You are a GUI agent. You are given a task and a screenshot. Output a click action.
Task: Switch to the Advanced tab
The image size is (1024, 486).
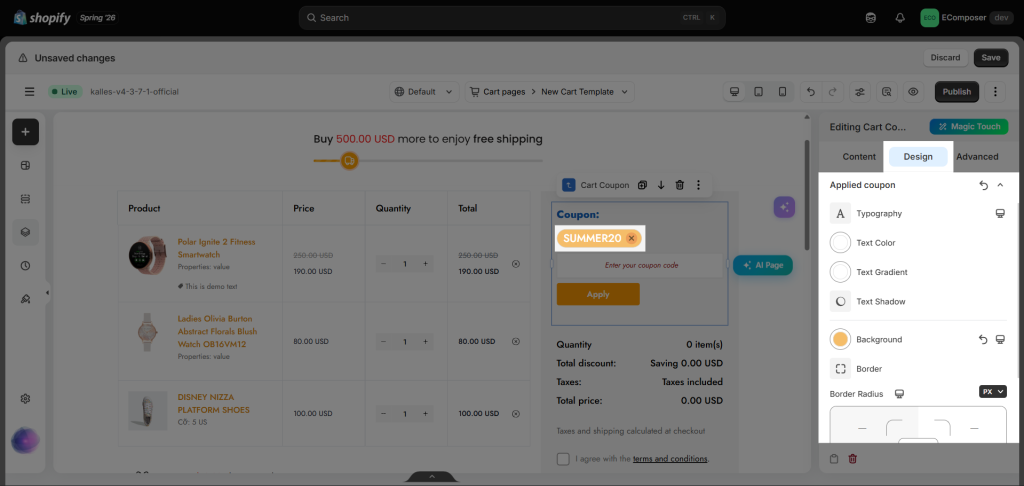pyautogui.click(x=977, y=157)
